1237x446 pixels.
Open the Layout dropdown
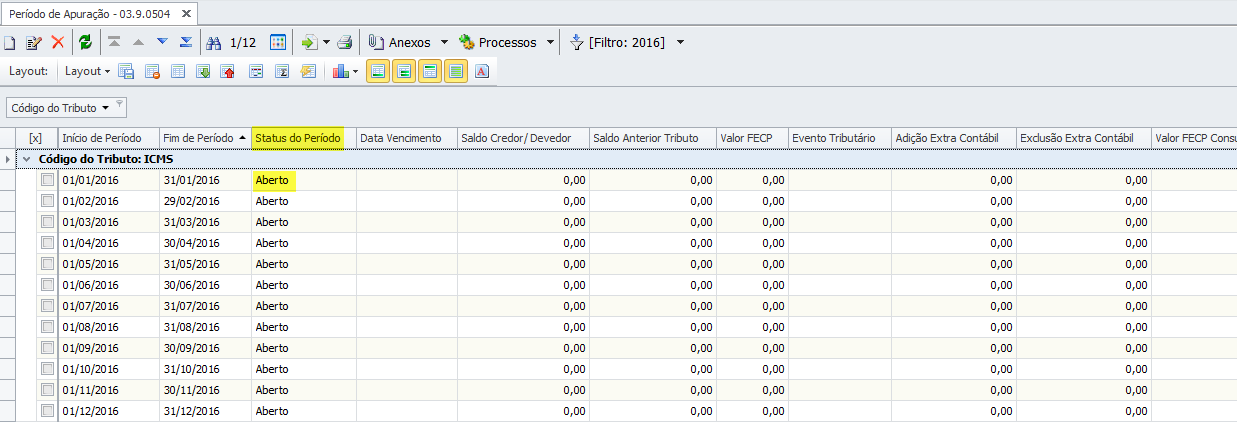87,72
